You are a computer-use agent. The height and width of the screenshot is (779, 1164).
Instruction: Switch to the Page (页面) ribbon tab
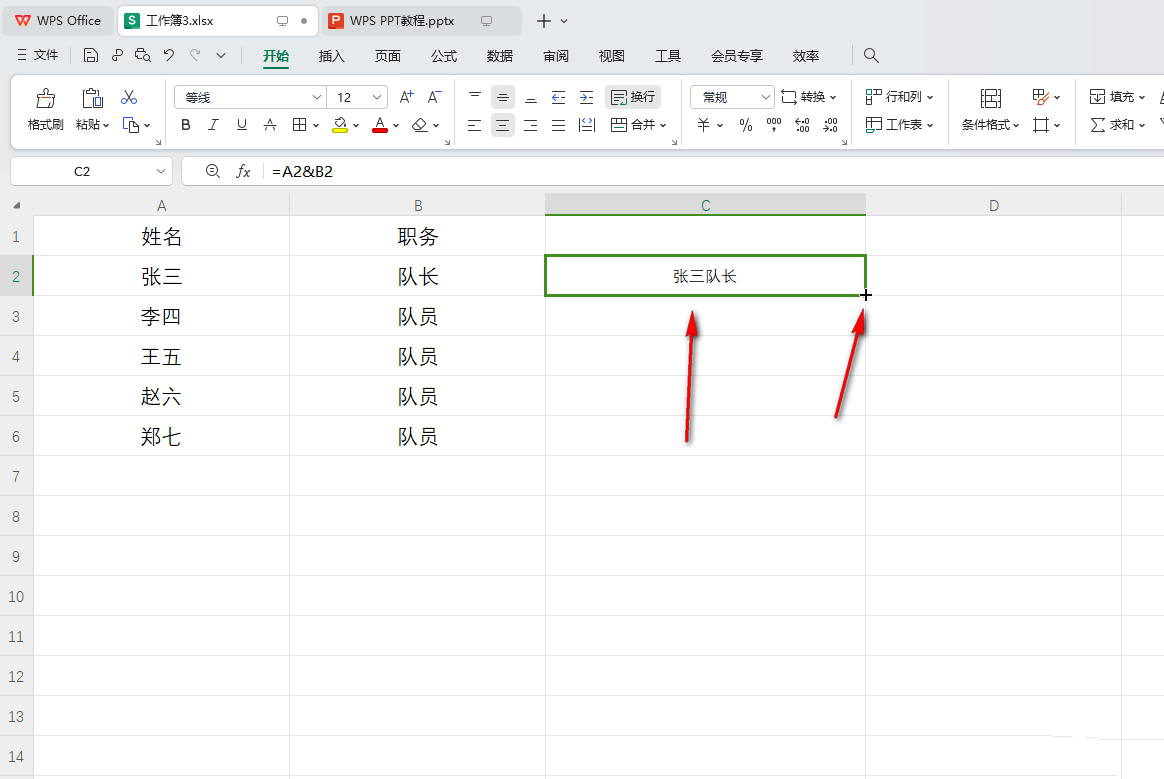coord(388,56)
